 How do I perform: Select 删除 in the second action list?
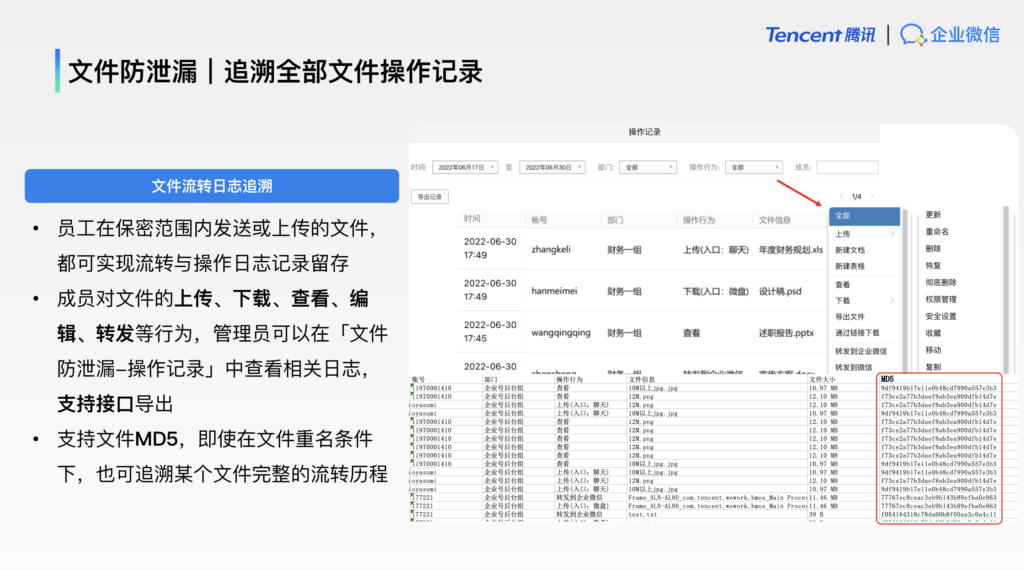933,249
